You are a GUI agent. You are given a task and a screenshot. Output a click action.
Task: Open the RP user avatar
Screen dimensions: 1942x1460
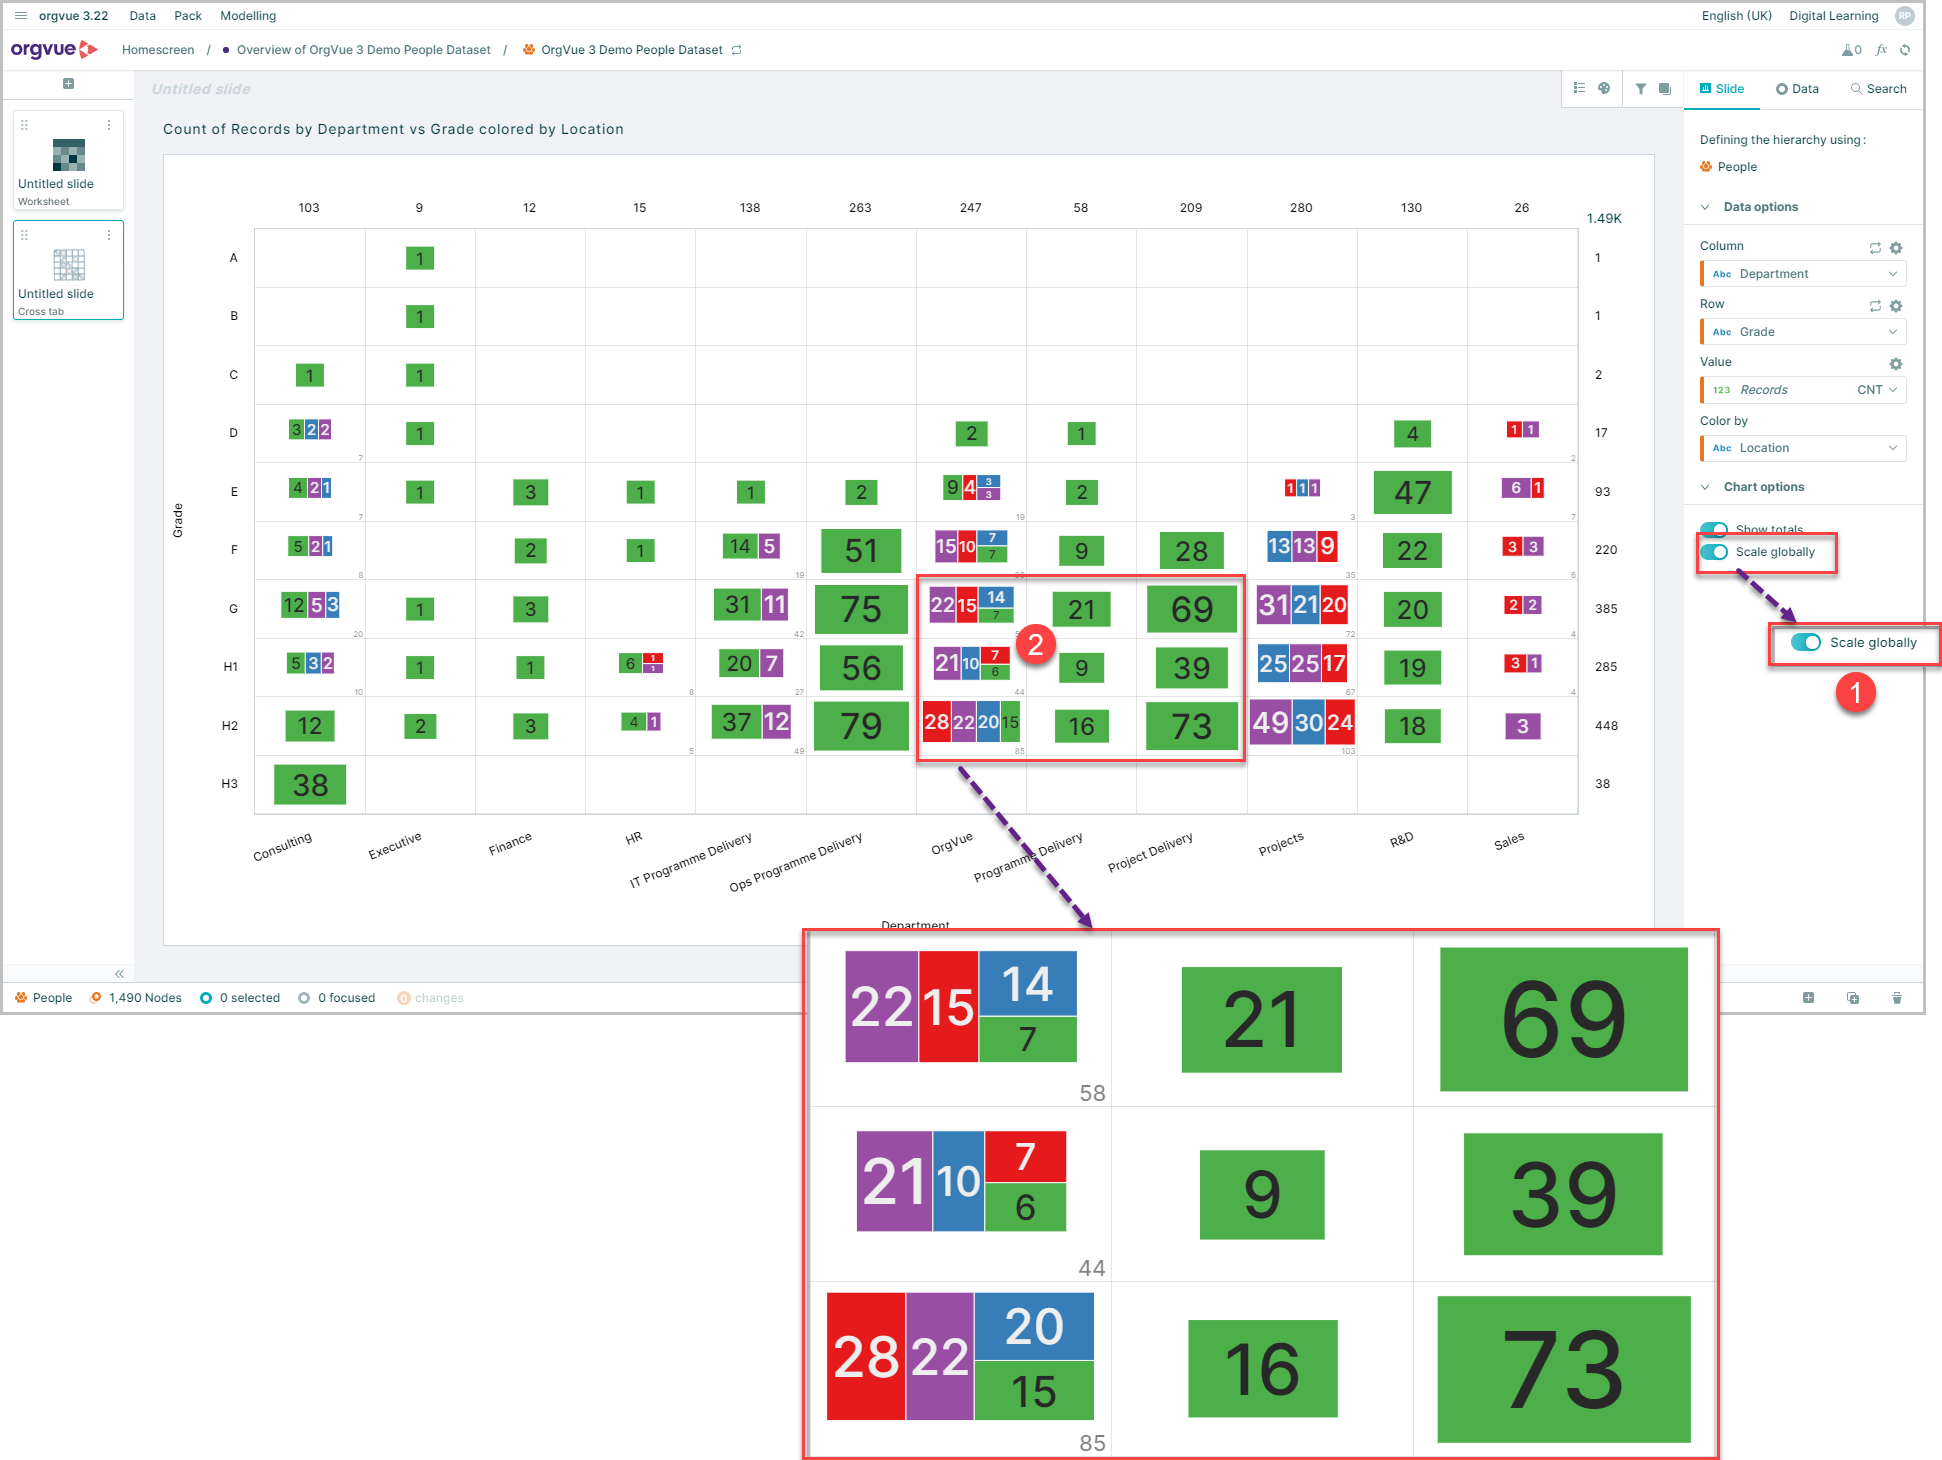(x=1905, y=16)
